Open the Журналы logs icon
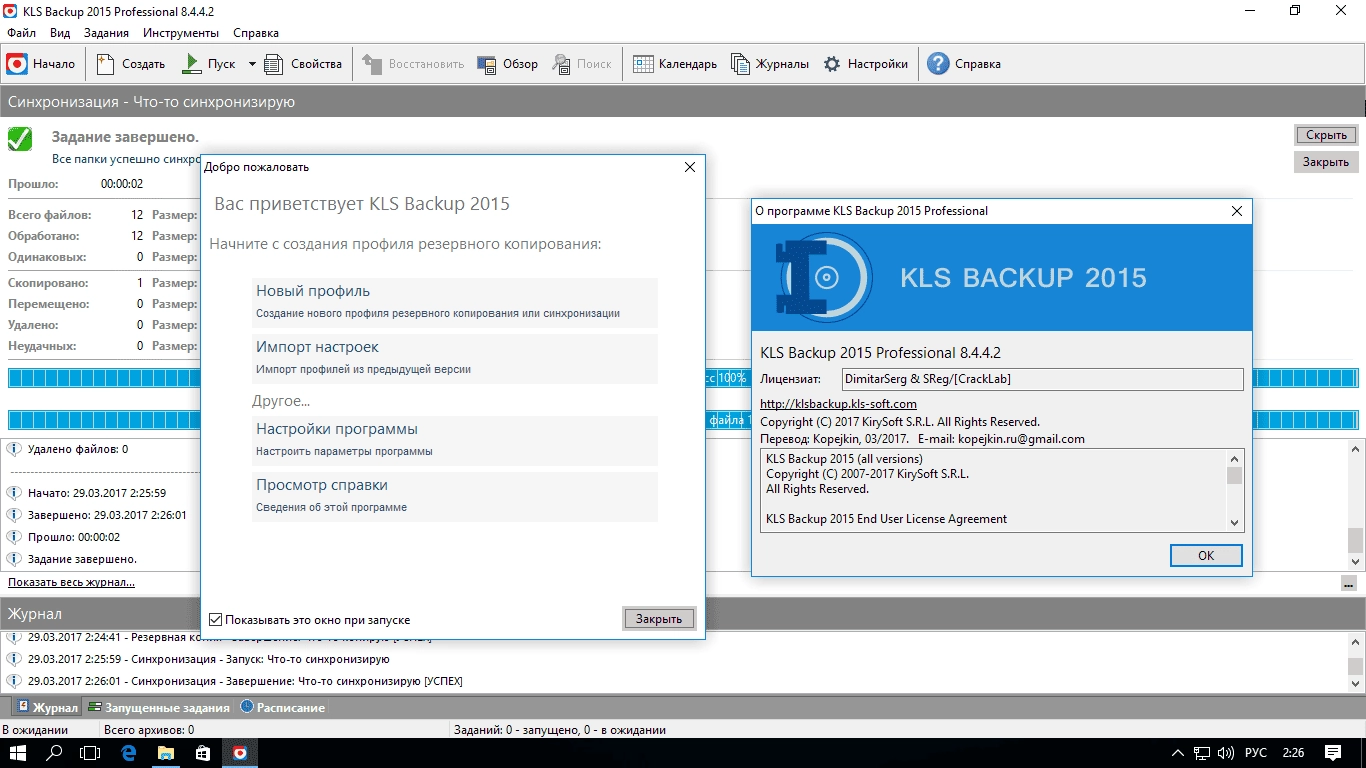Viewport: 1366px width, 768px height. coord(740,64)
